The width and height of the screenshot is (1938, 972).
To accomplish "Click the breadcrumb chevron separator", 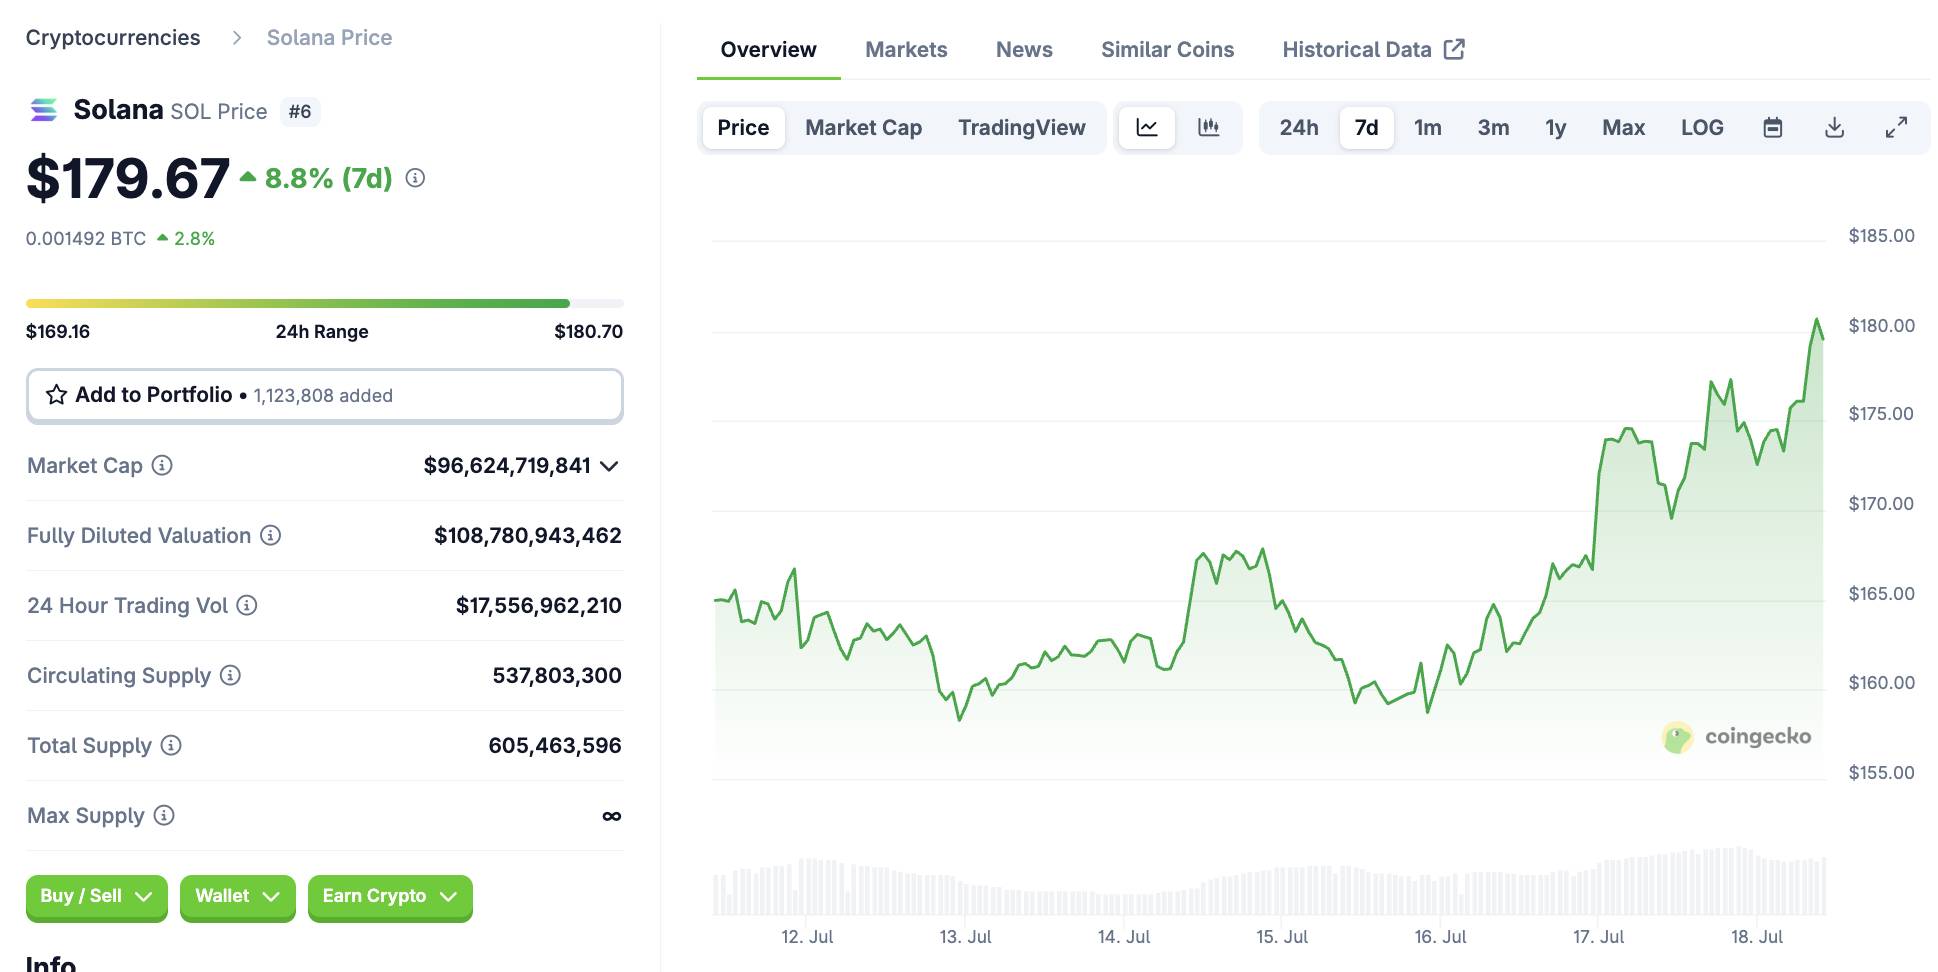I will pyautogui.click(x=237, y=38).
